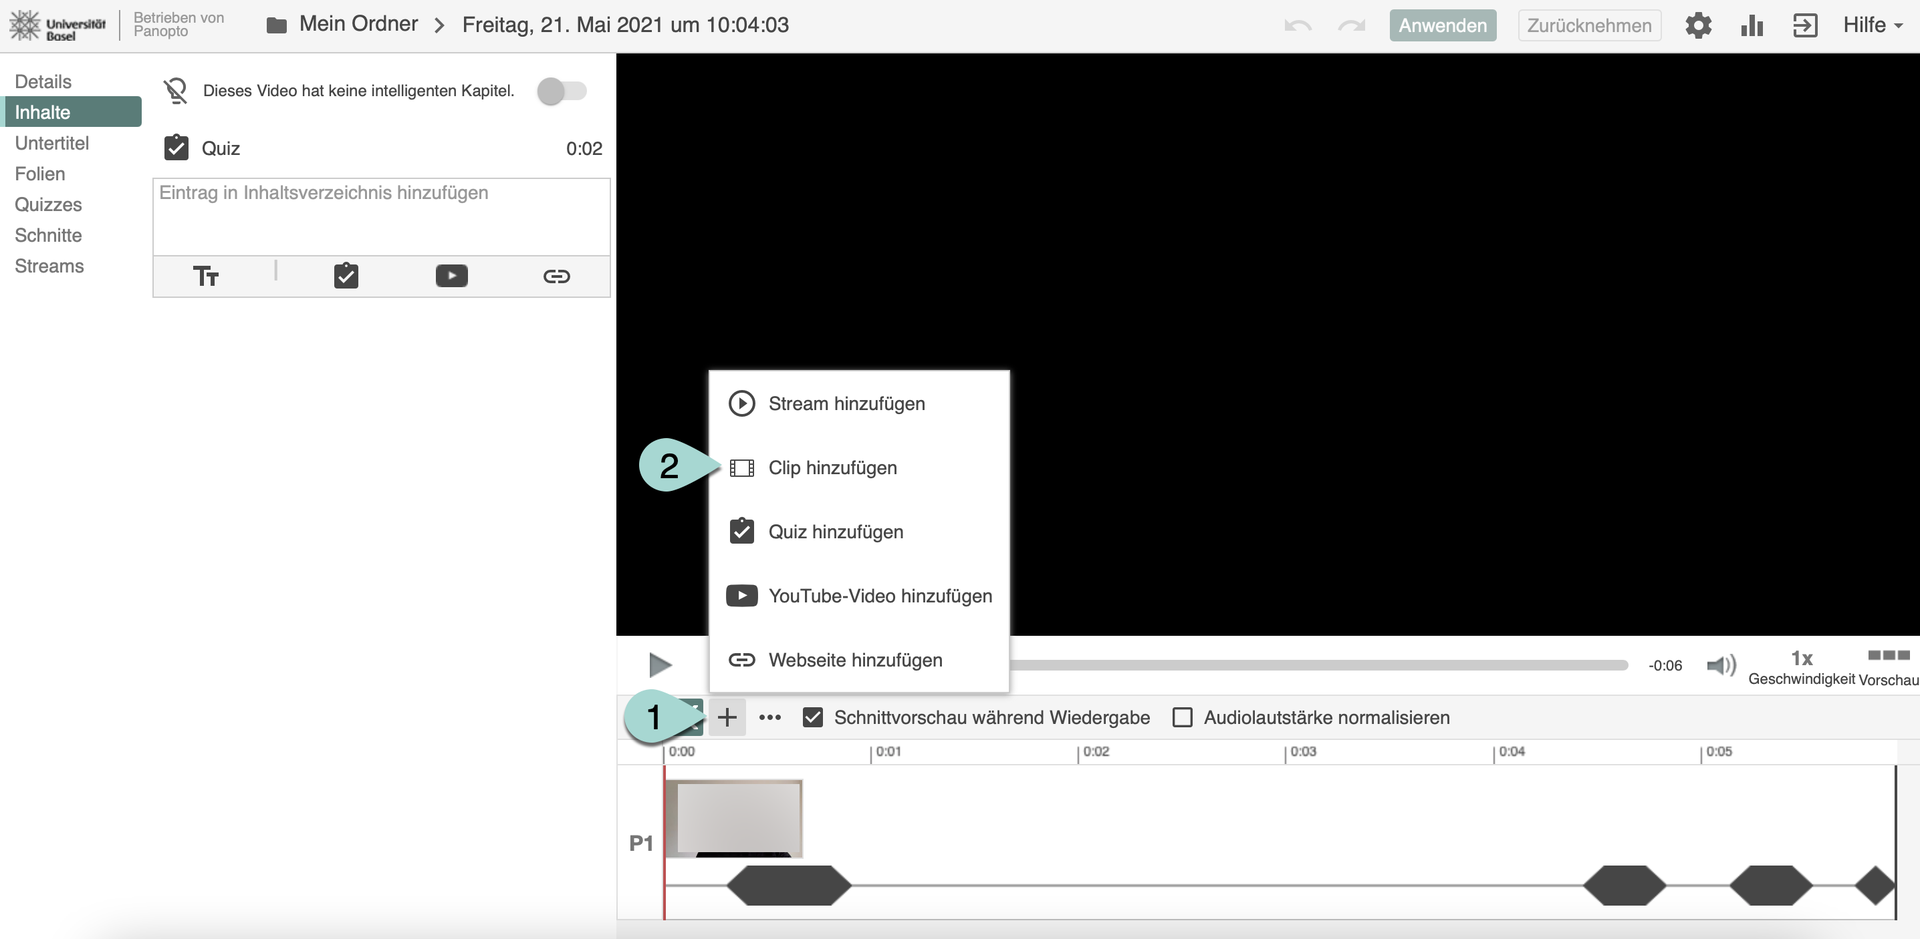Viewport: 1920px width, 939px height.
Task: Click the redo arrow icon
Action: click(1352, 25)
